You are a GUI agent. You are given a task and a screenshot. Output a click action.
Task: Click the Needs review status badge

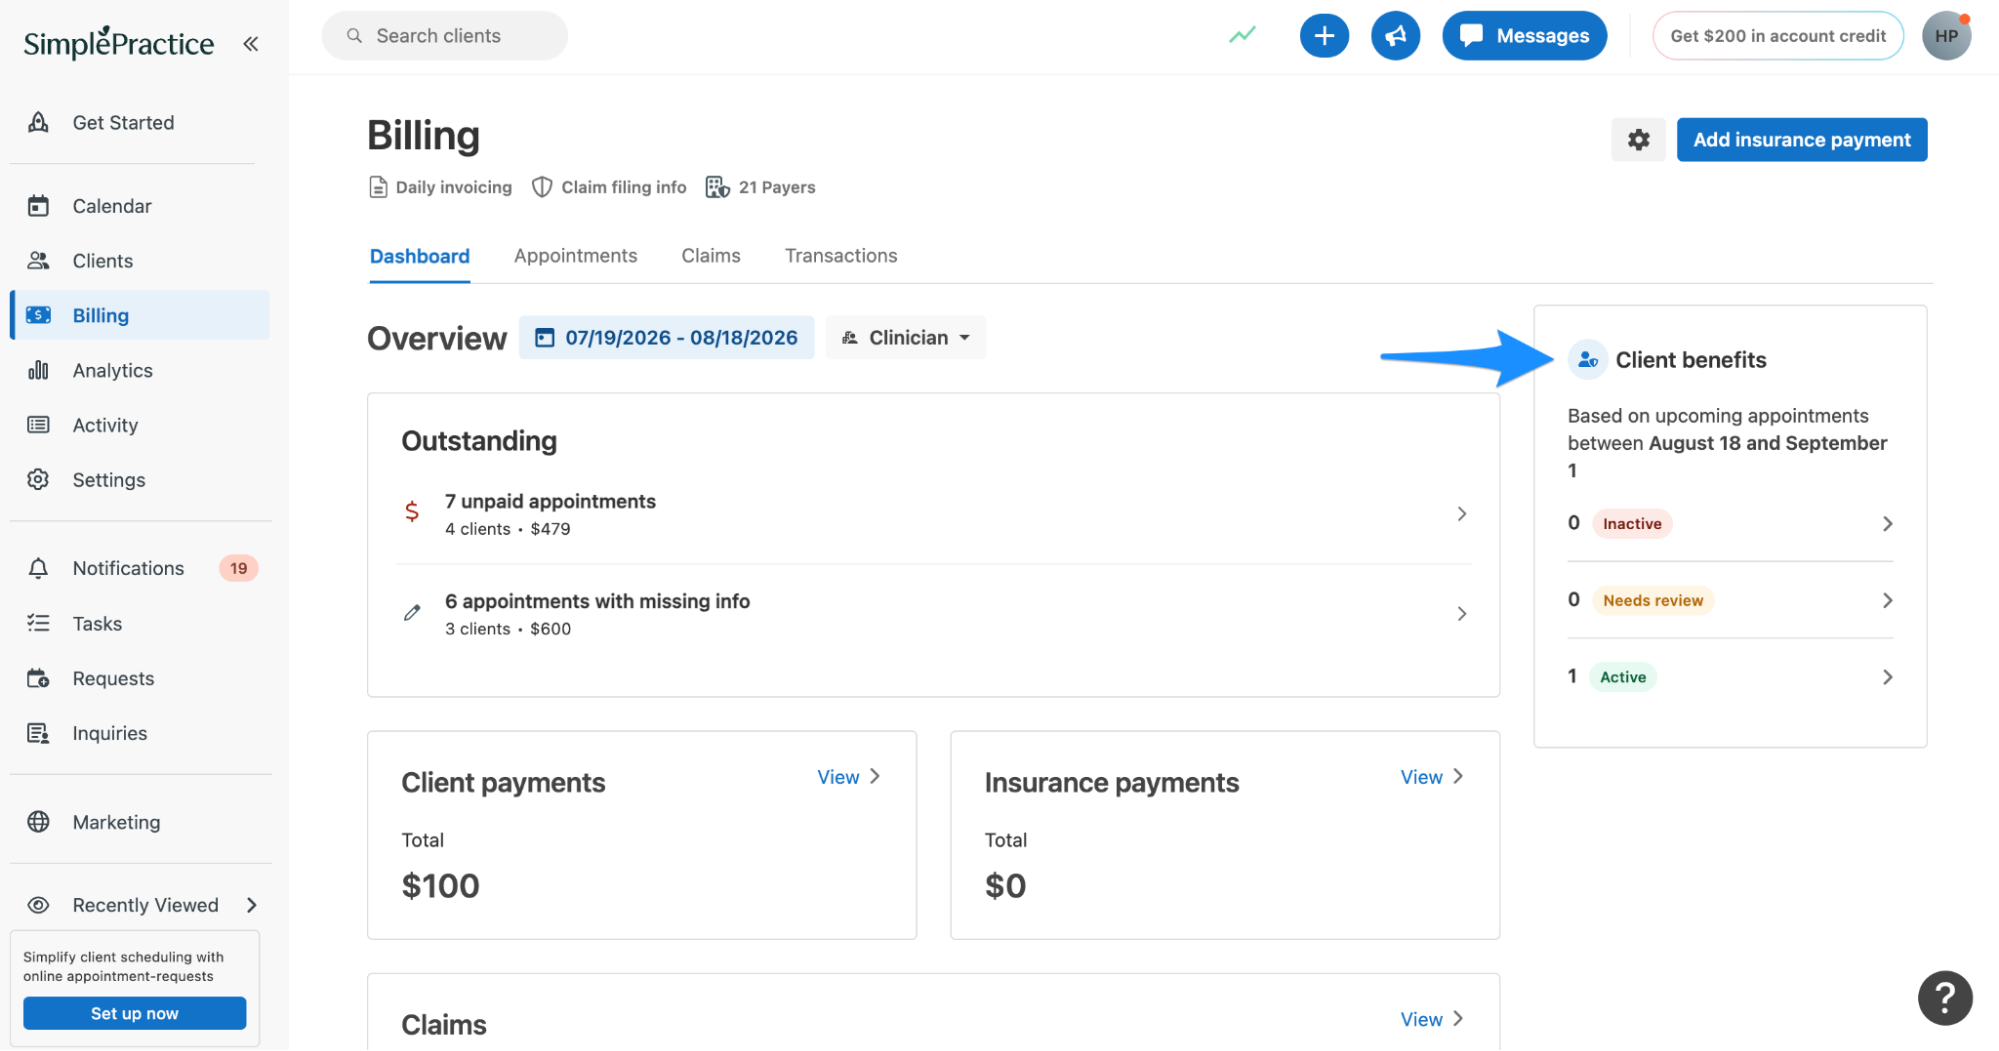click(1652, 600)
